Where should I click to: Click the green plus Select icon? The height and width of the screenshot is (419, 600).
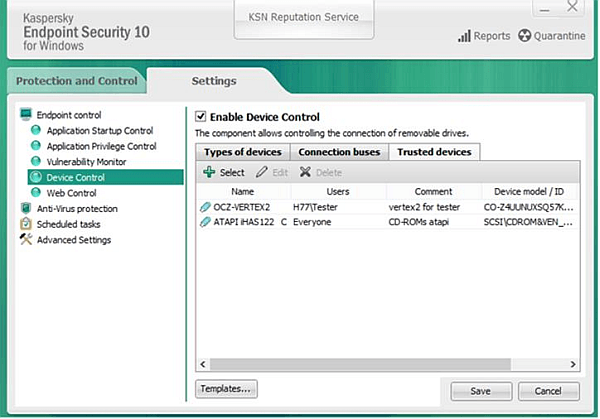coord(209,172)
